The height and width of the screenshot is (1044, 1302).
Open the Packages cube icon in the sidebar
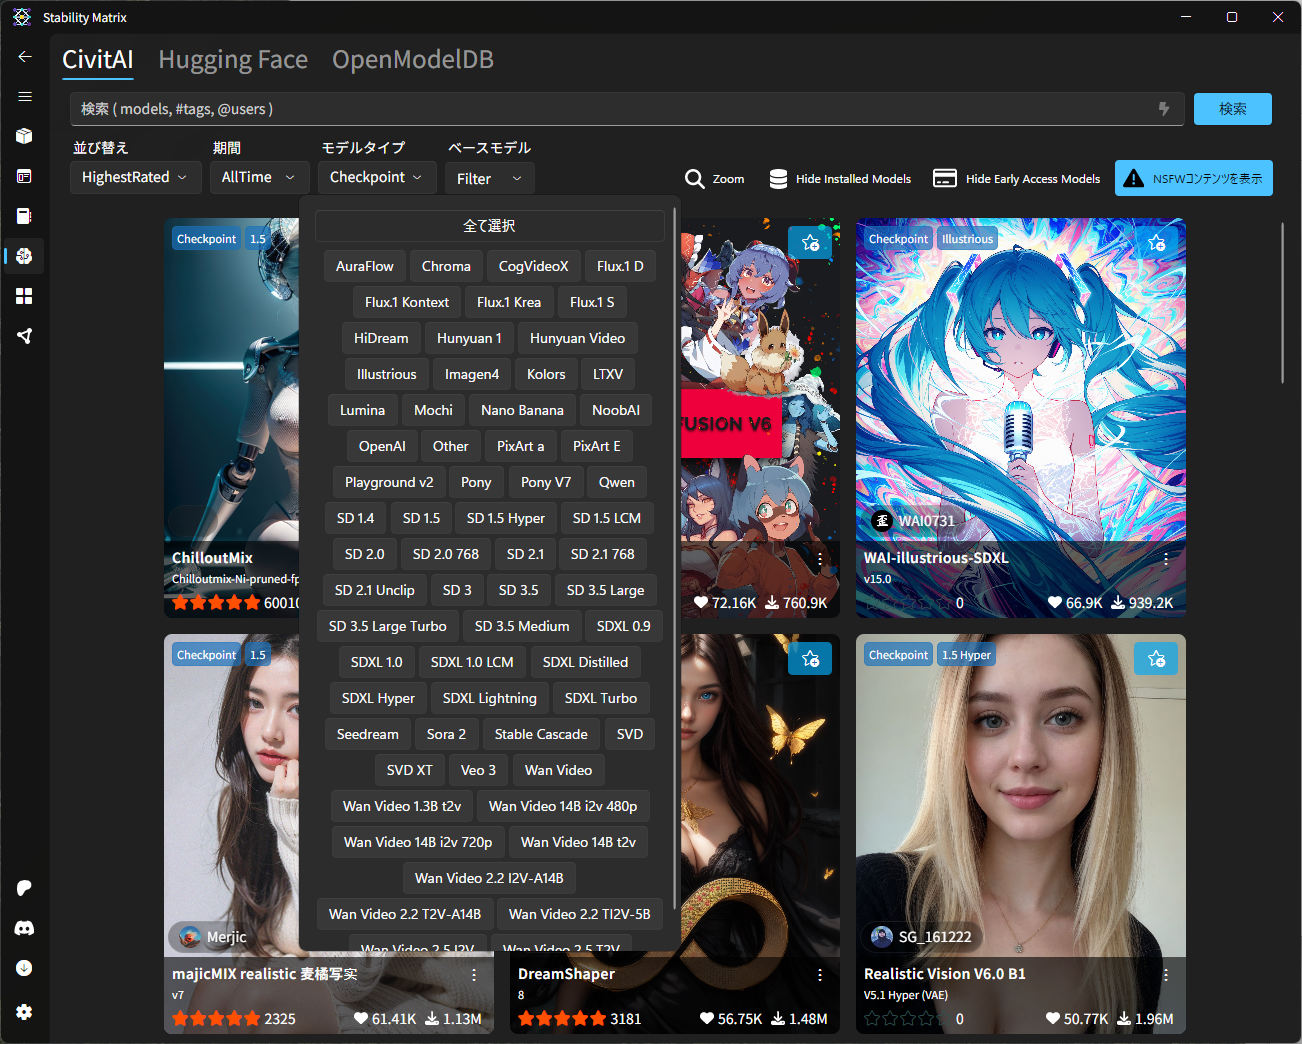tap(25, 136)
